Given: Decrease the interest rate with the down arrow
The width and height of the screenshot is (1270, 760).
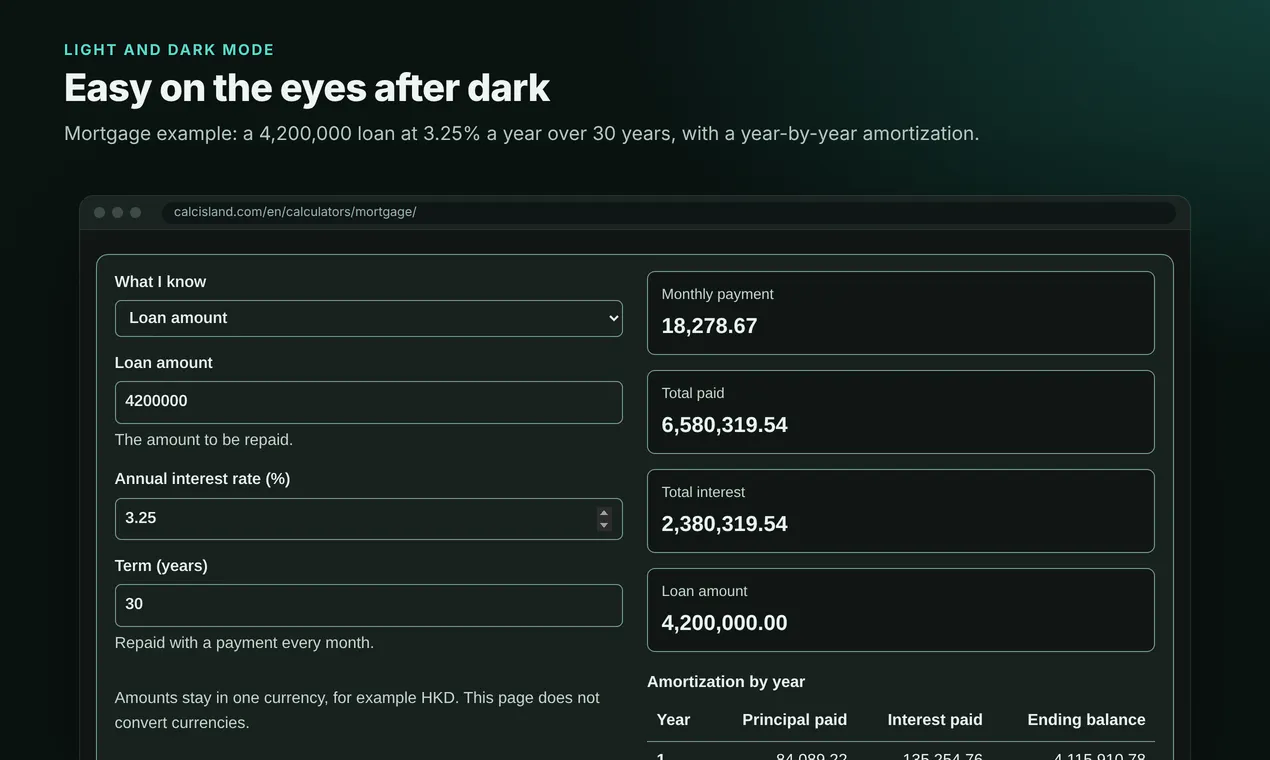Looking at the screenshot, I should pyautogui.click(x=604, y=525).
